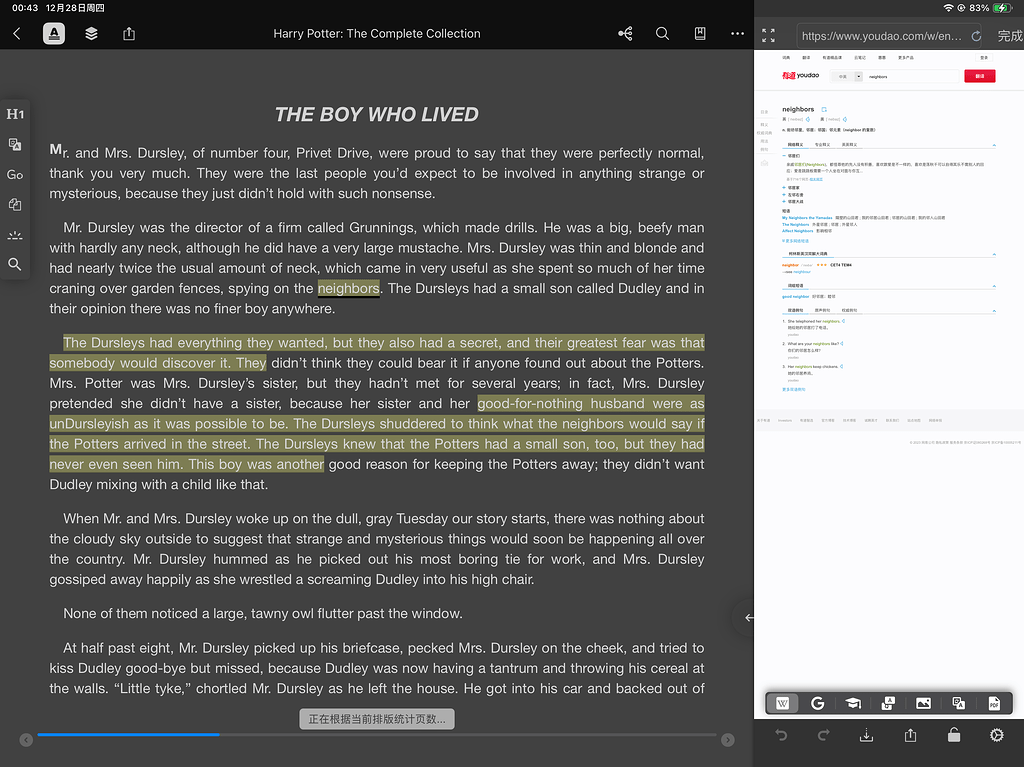Toggle the Wikipedia source button
This screenshot has height=767, width=1024.
point(782,703)
